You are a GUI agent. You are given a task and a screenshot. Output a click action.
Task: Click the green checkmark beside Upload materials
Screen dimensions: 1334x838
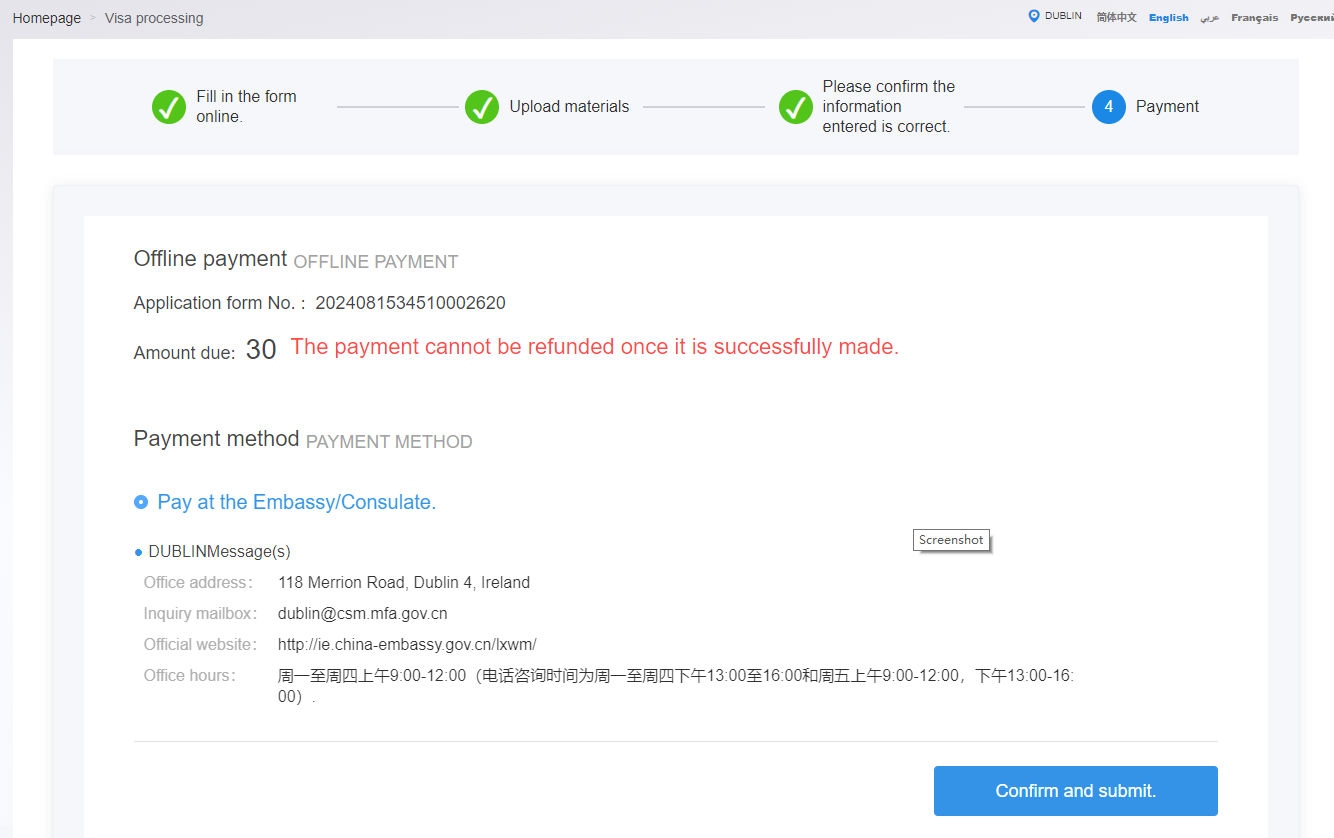[x=482, y=107]
